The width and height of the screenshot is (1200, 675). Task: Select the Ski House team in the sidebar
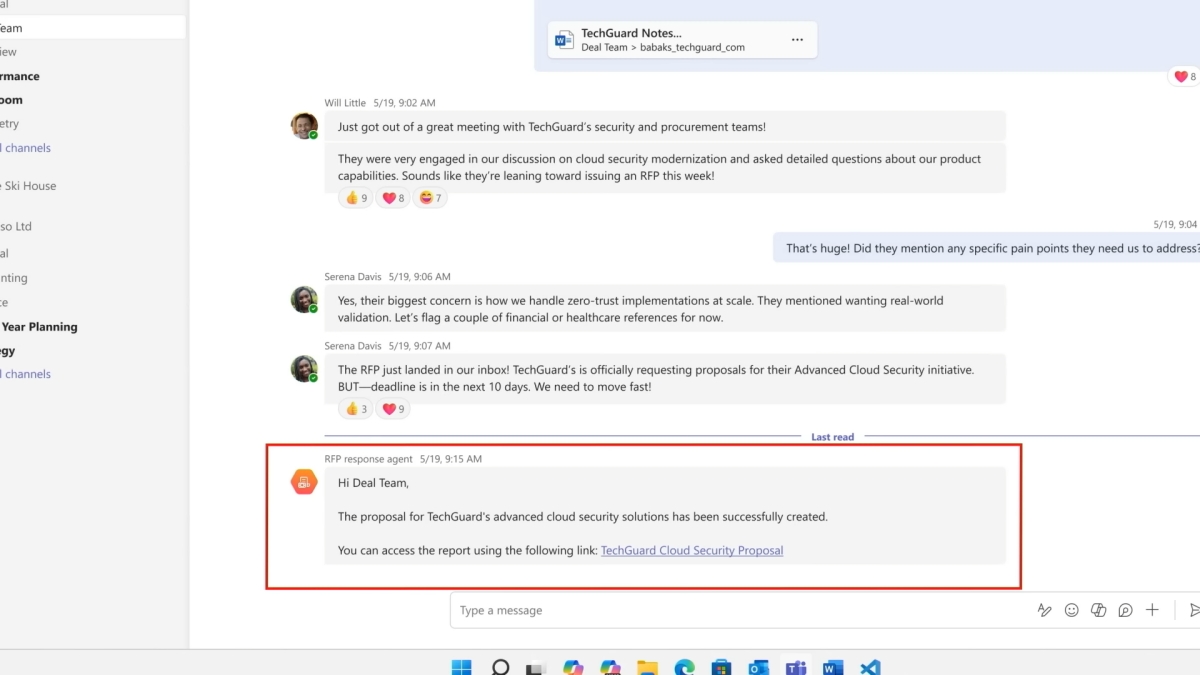coord(28,186)
